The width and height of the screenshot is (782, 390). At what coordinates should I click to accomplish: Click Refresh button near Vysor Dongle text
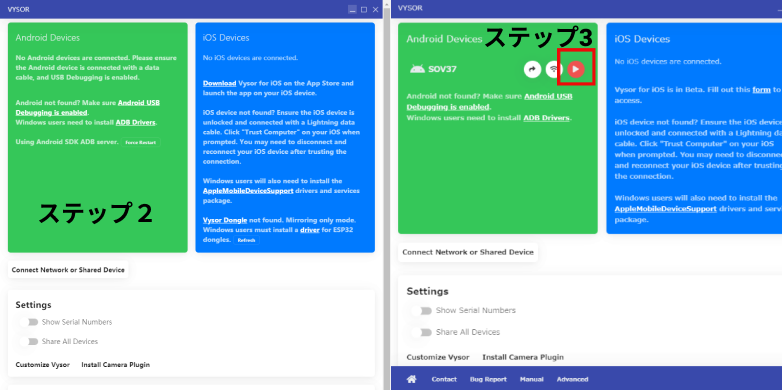pyautogui.click(x=246, y=240)
